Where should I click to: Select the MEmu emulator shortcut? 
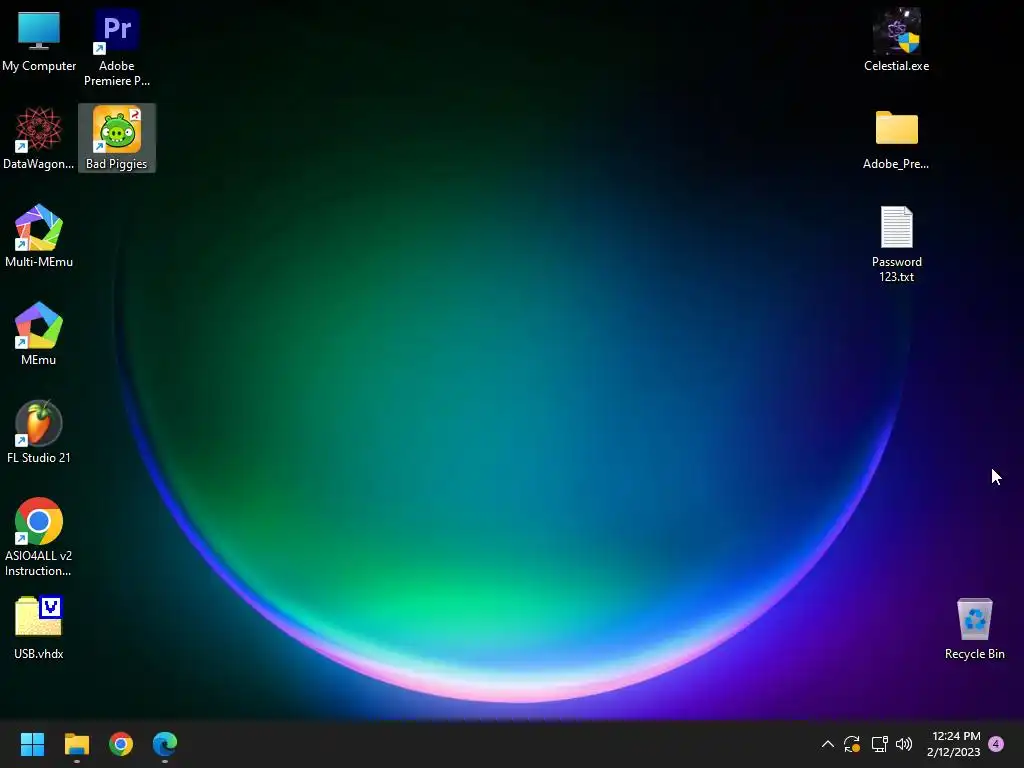tap(39, 334)
